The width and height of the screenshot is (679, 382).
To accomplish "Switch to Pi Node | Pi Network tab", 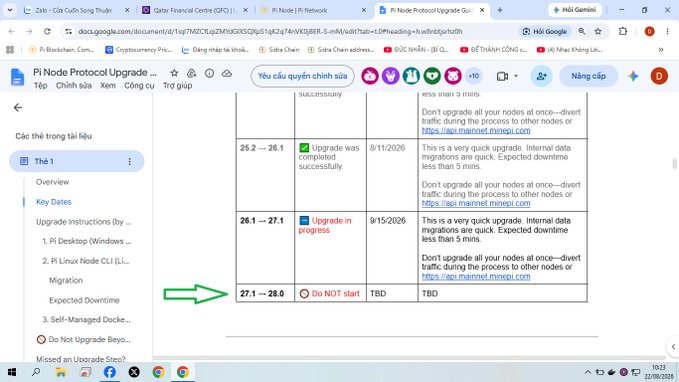I will click(x=314, y=10).
